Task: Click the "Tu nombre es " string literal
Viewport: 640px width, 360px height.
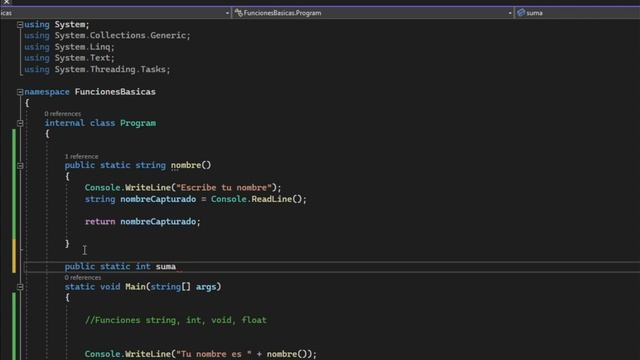Action: (x=214, y=354)
